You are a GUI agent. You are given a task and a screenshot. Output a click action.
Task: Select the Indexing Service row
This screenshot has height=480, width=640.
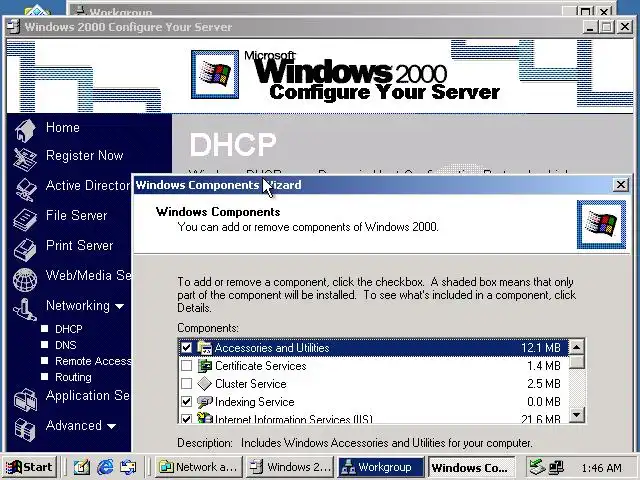click(373, 402)
